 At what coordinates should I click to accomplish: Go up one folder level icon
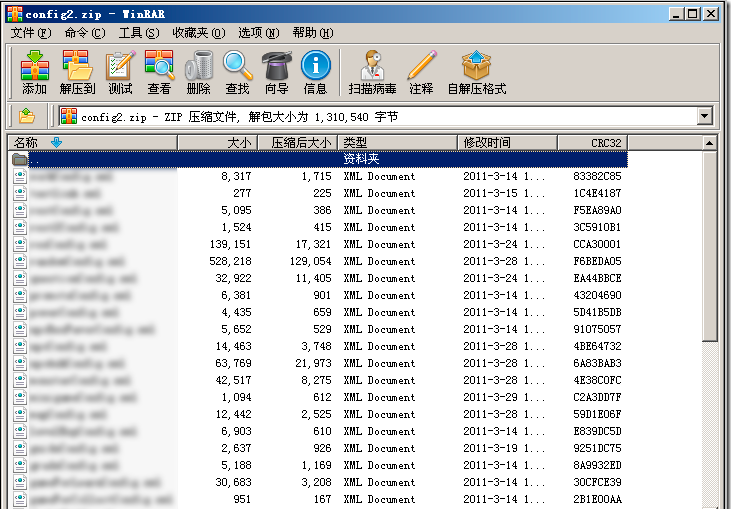tap(27, 116)
